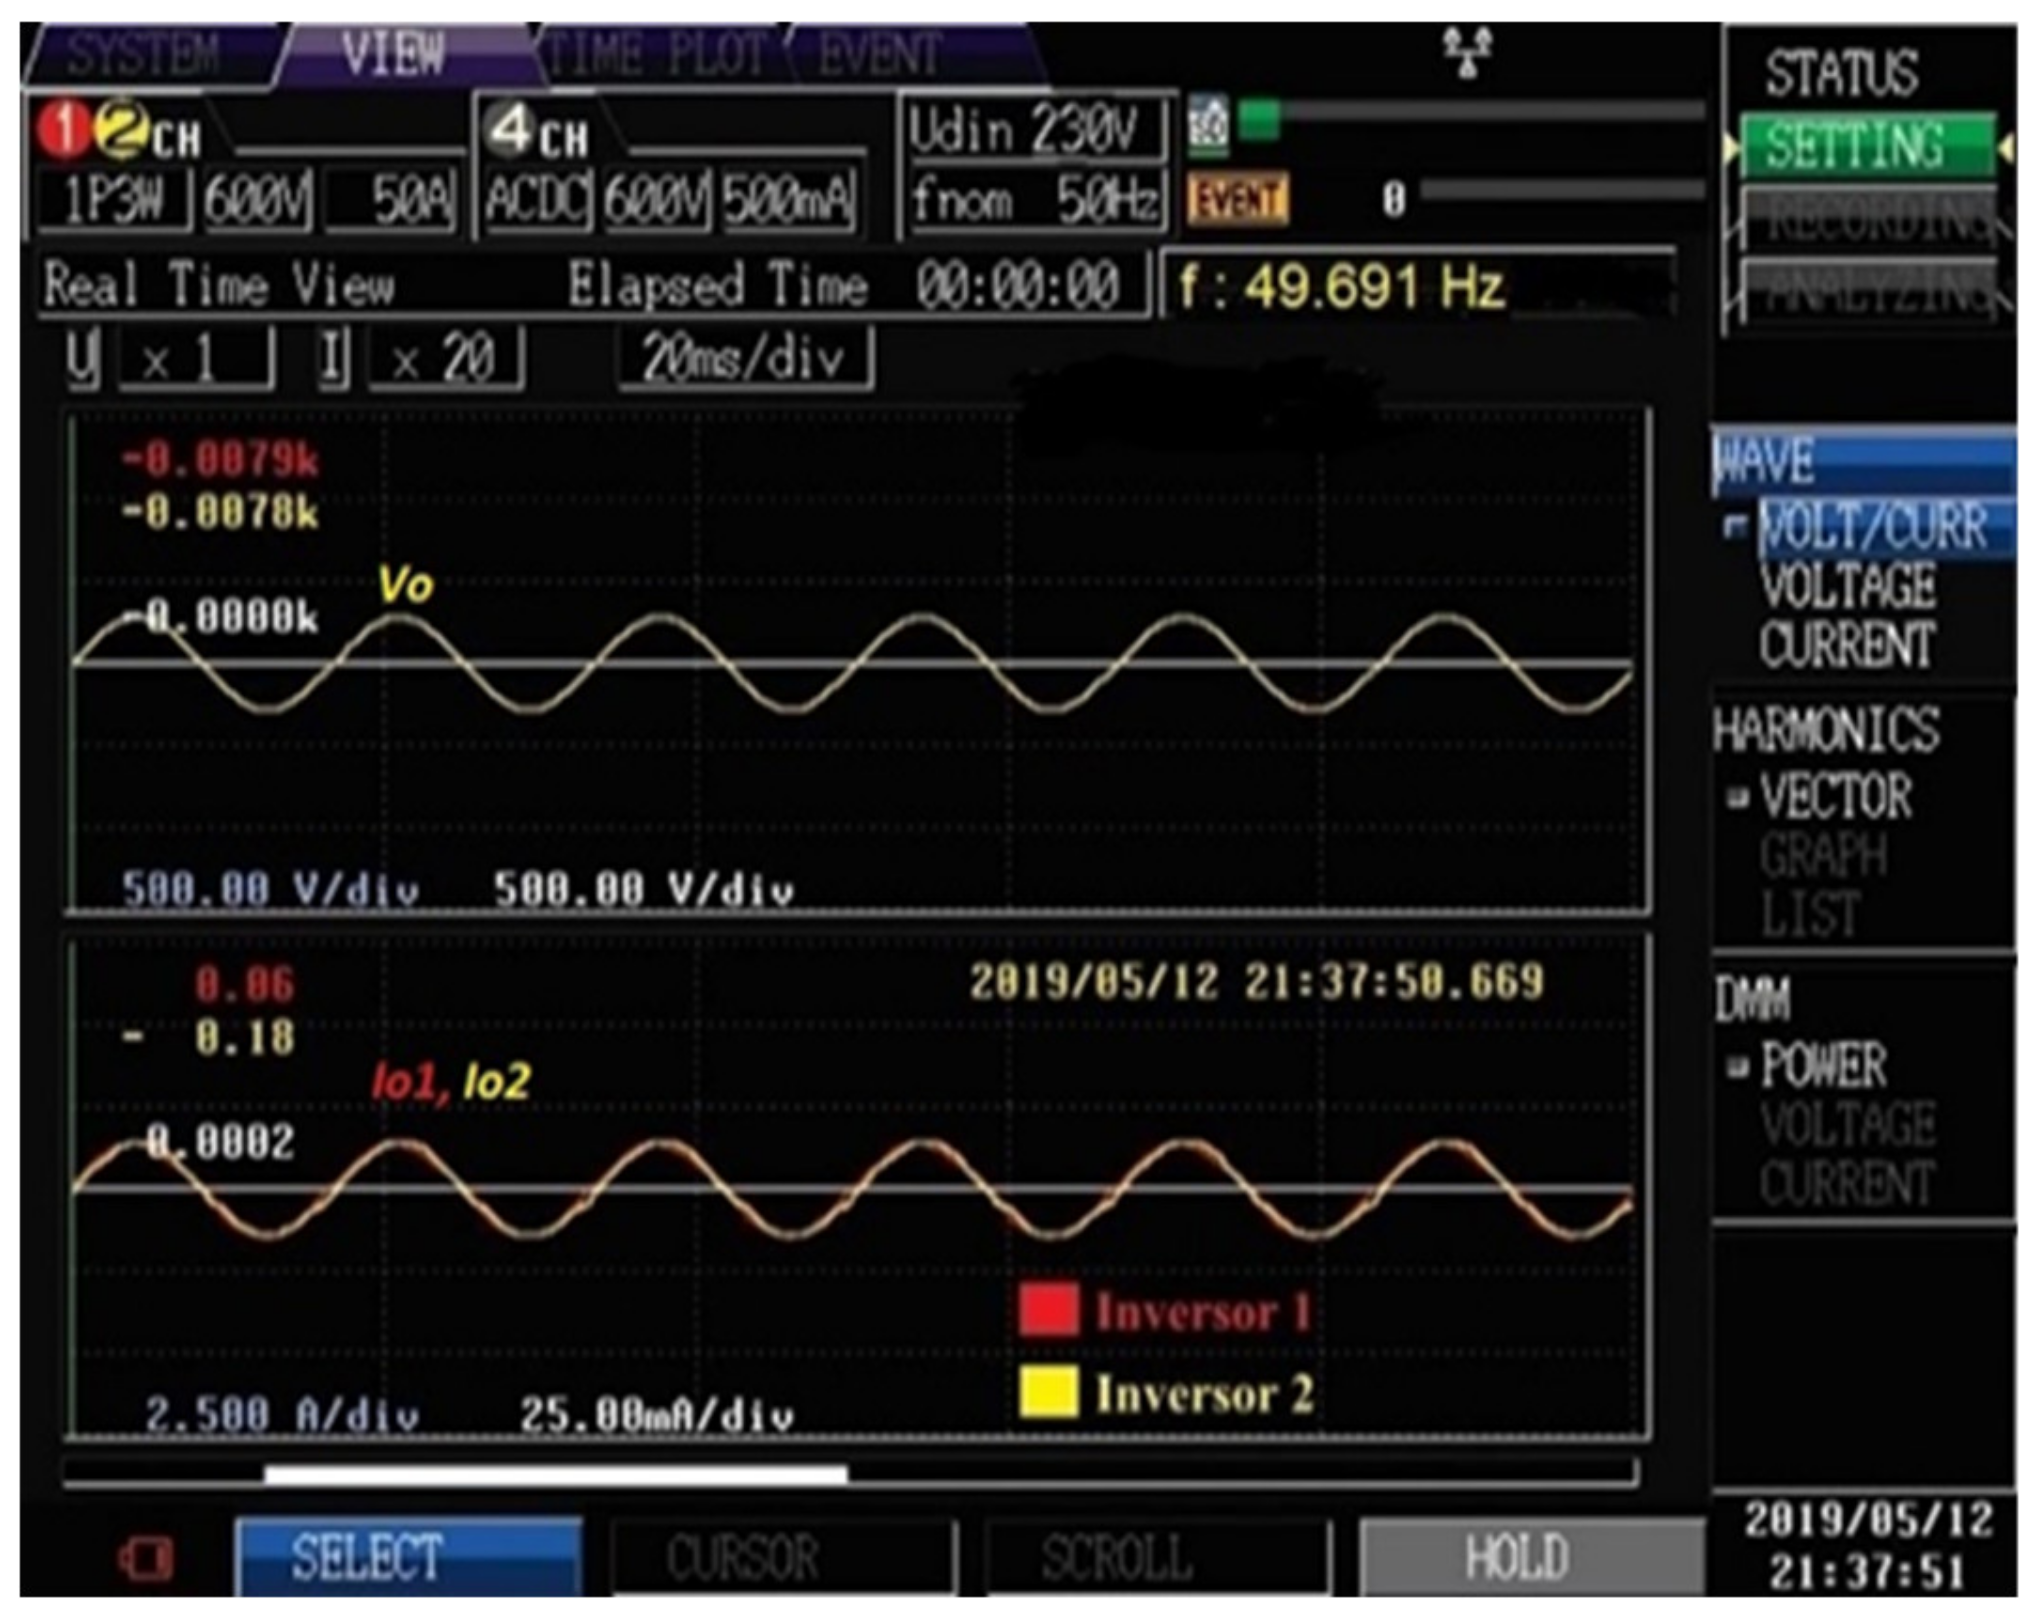Open the voltage zoom x1 selector

pyautogui.click(x=195, y=358)
